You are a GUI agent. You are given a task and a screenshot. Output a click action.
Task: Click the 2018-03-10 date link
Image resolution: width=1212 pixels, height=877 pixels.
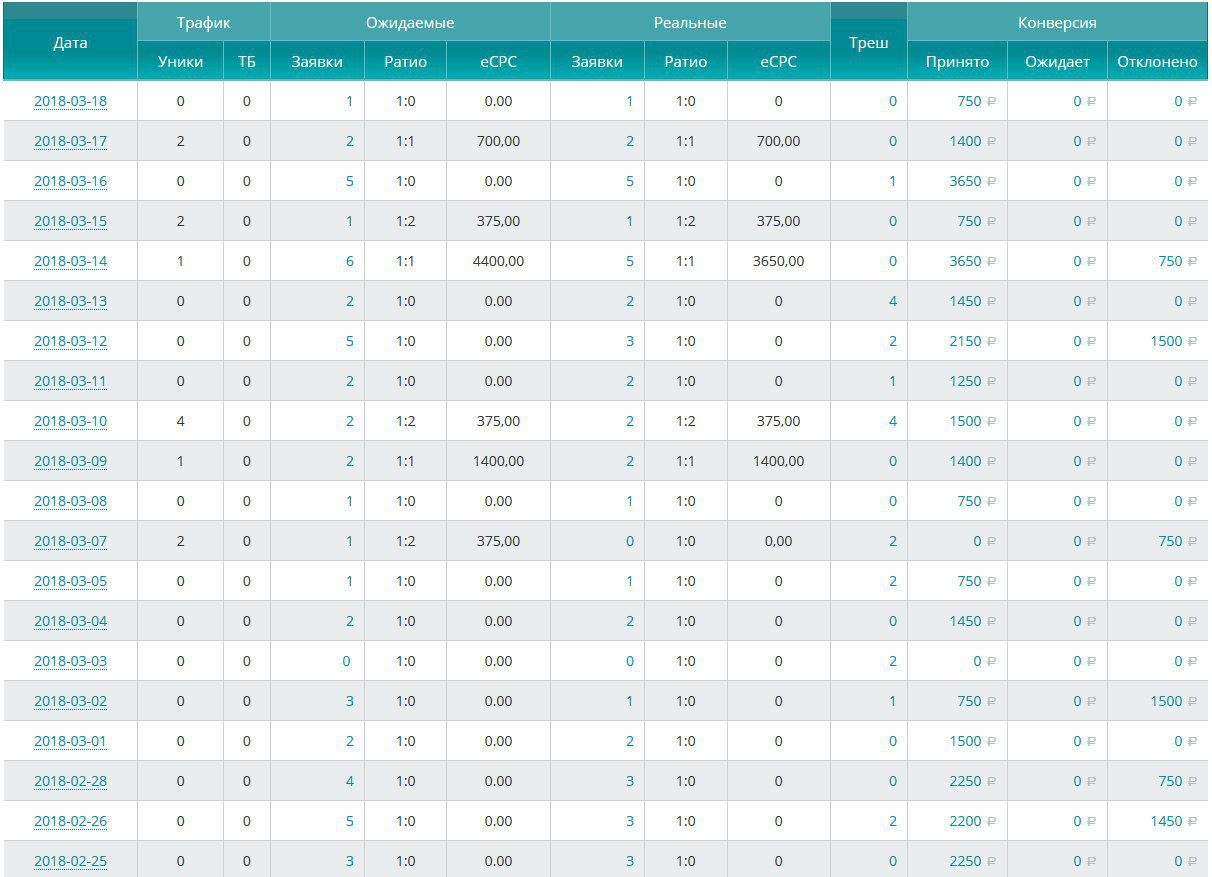tap(70, 421)
